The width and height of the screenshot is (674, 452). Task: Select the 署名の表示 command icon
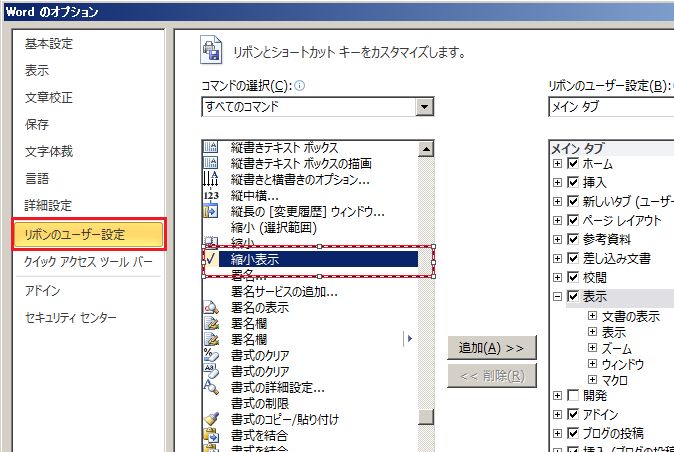(211, 307)
